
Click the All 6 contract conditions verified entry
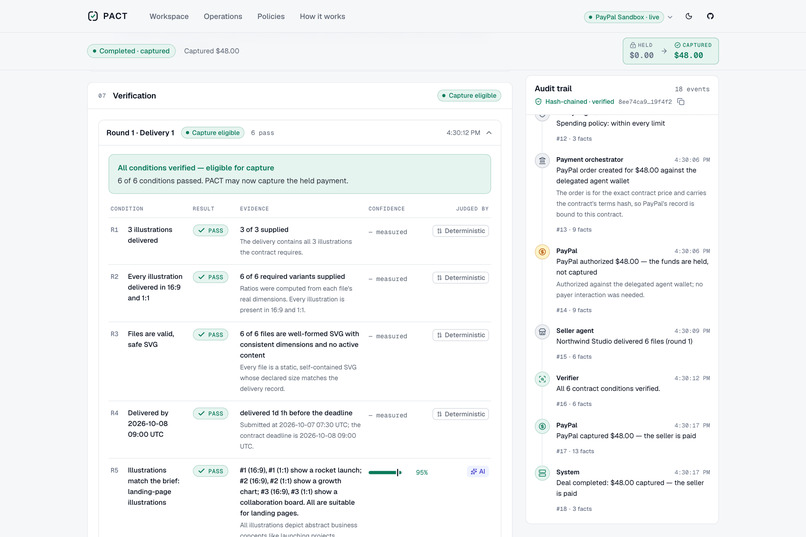(x=608, y=388)
